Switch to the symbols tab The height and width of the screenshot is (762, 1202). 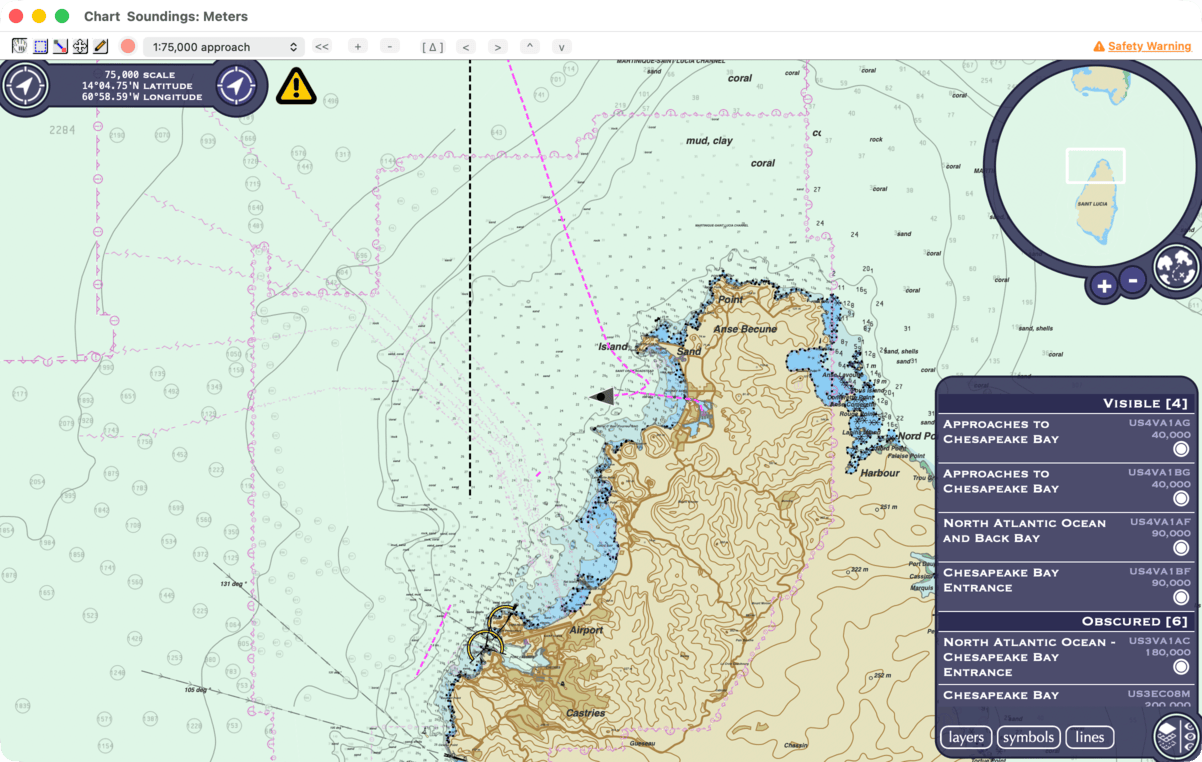coord(1029,738)
